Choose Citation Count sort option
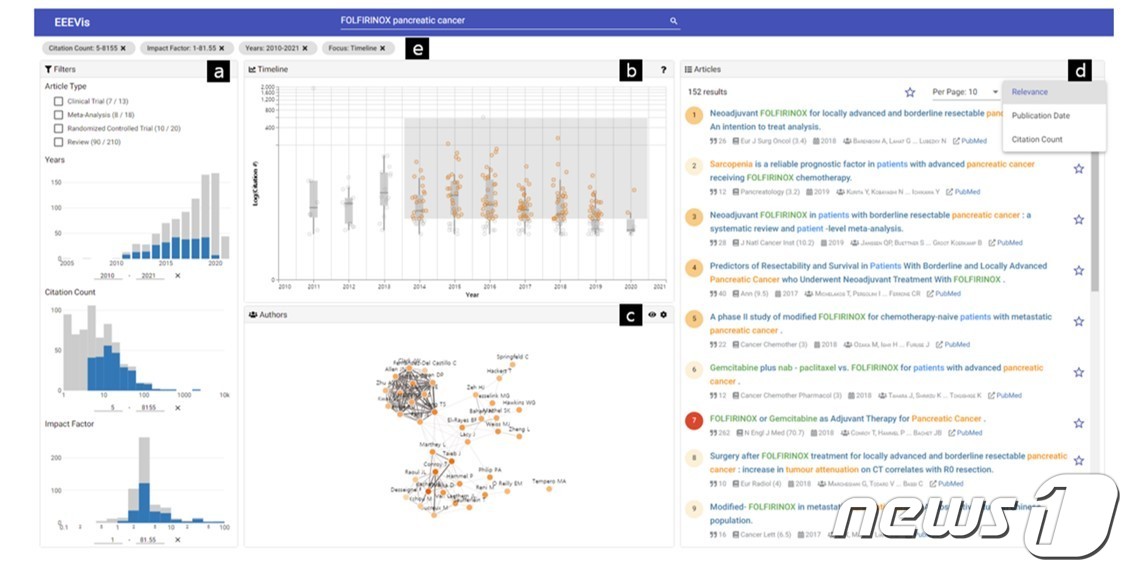The height and width of the screenshot is (571, 1125). (x=1037, y=139)
